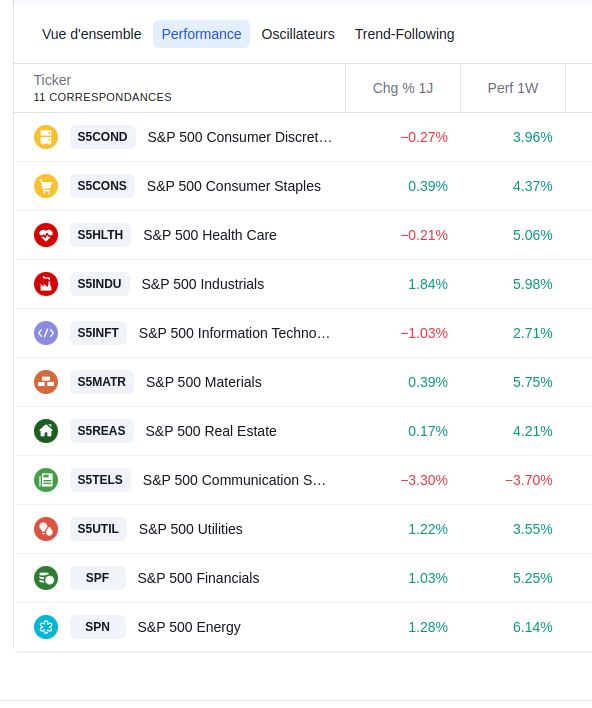This screenshot has width=592, height=708.
Task: Click the S5HLTH health care heart icon
Action: (46, 235)
